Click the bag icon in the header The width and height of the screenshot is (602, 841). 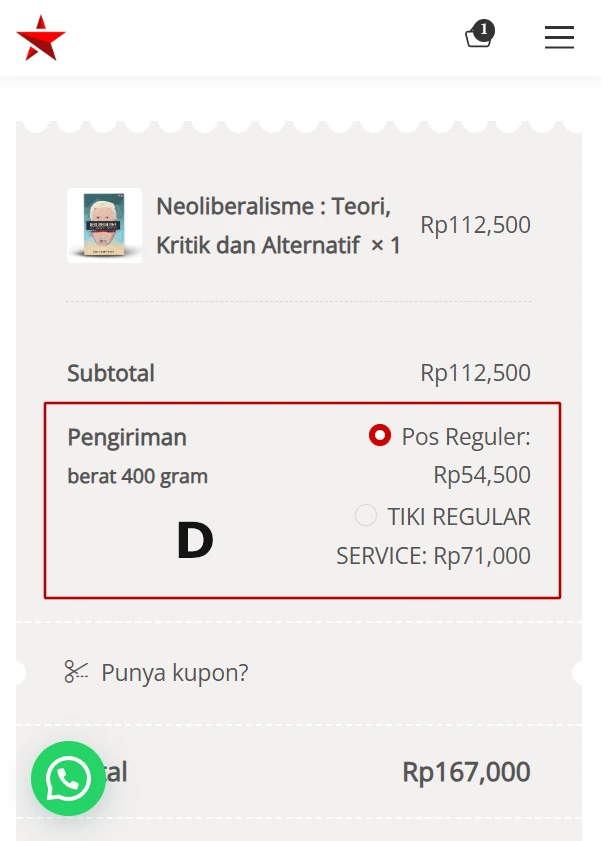pyautogui.click(x=478, y=40)
